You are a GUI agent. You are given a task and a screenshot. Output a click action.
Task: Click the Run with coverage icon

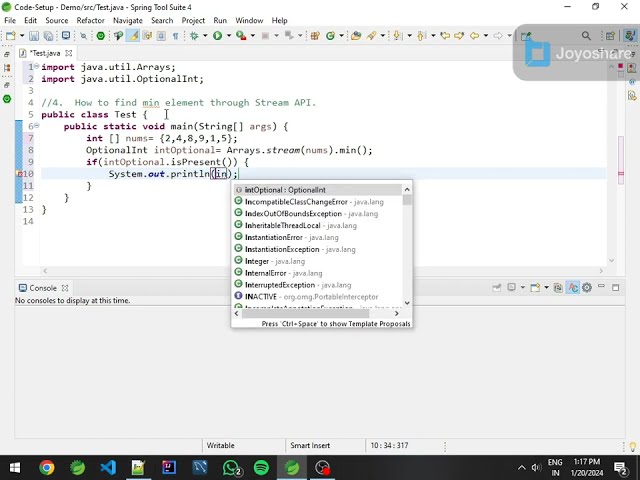pos(241,36)
